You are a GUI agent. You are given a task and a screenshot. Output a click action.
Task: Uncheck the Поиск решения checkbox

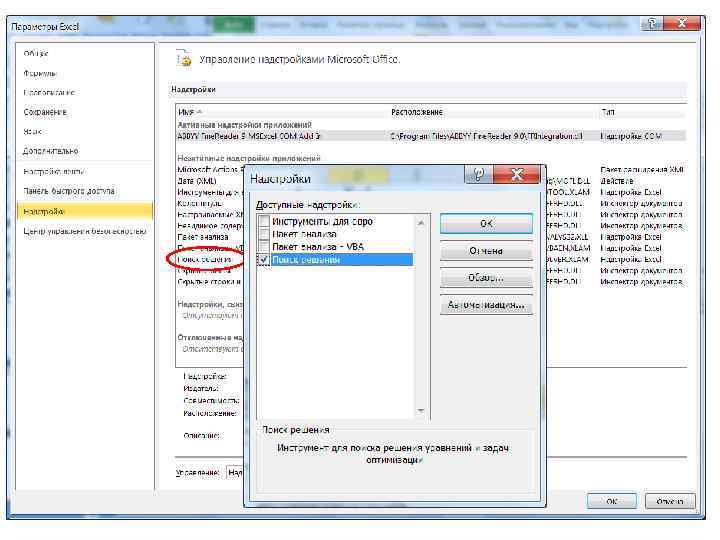pyautogui.click(x=264, y=260)
